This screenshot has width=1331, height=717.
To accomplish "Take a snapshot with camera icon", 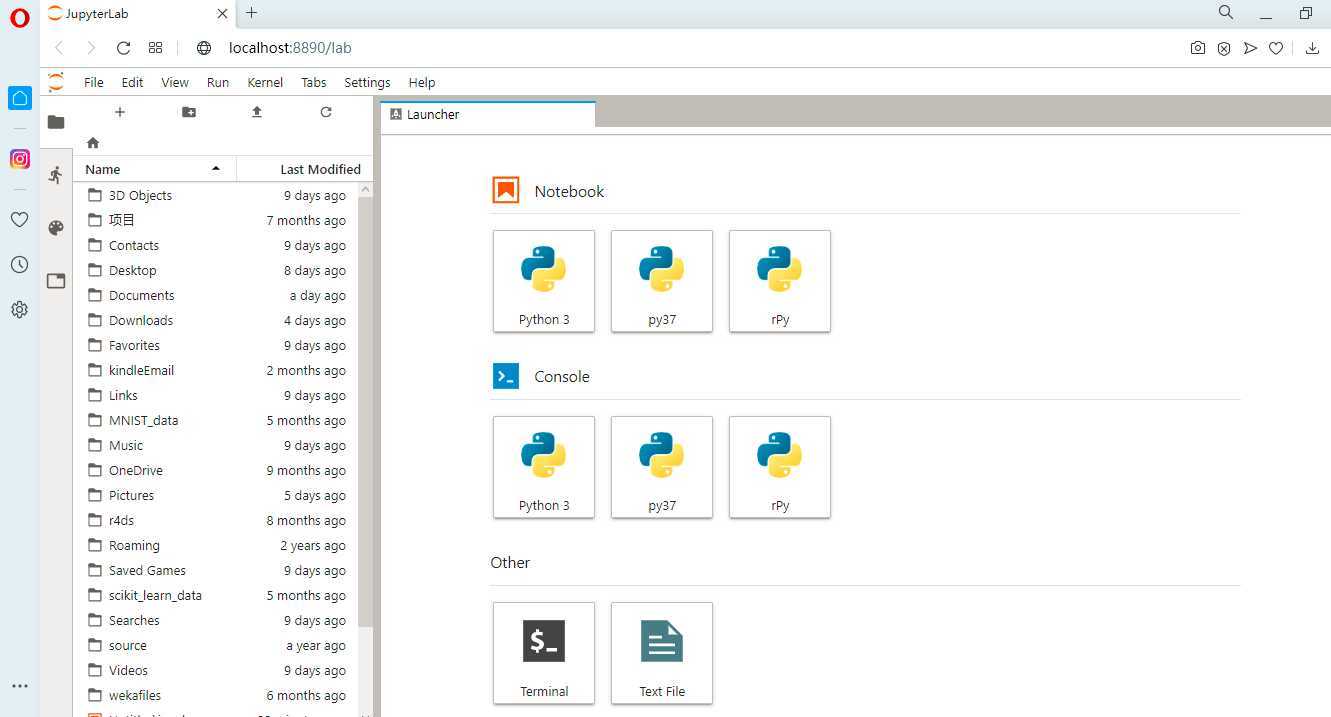I will pos(1198,48).
